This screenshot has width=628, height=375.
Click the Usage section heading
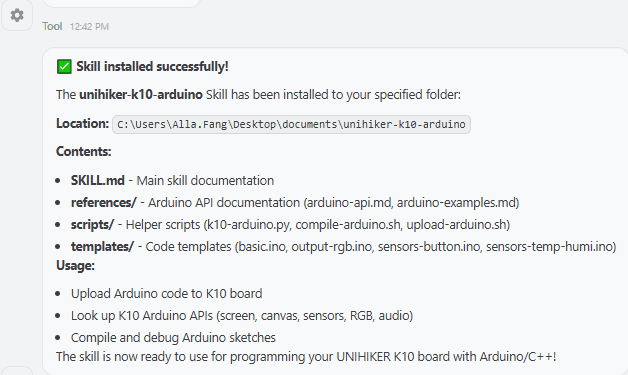coord(75,266)
